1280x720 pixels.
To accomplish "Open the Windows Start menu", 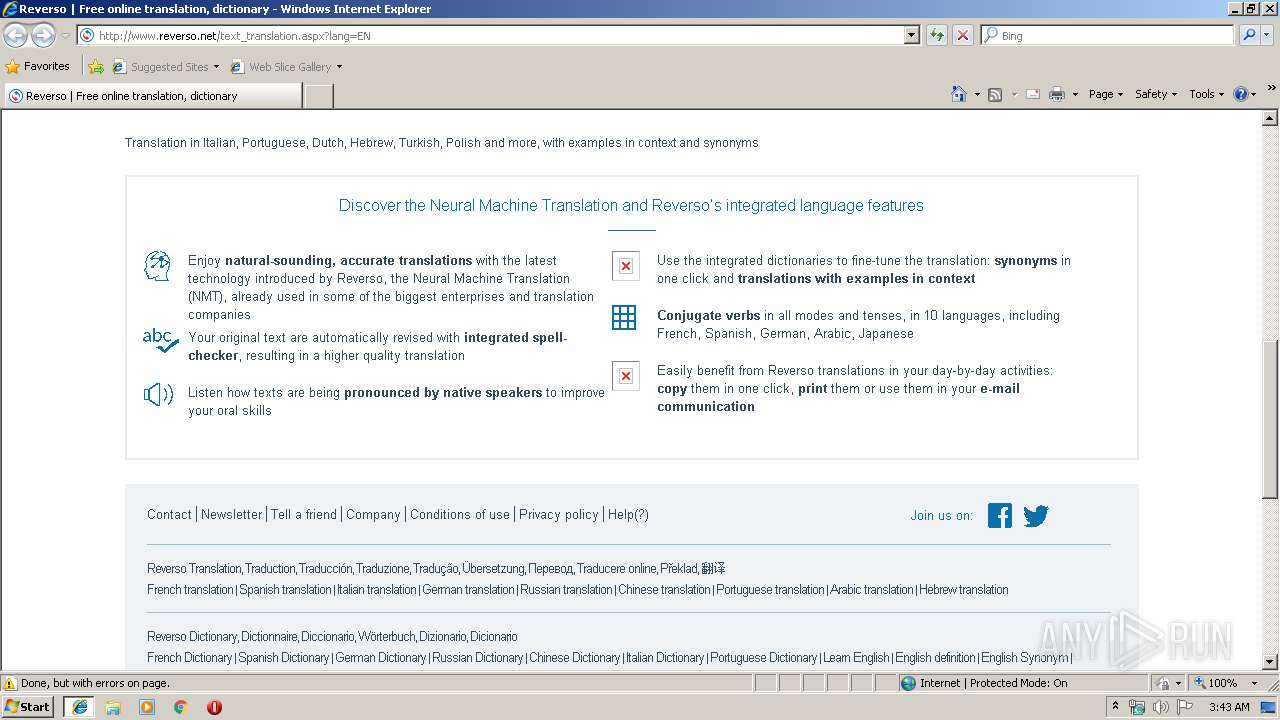I will pos(28,707).
